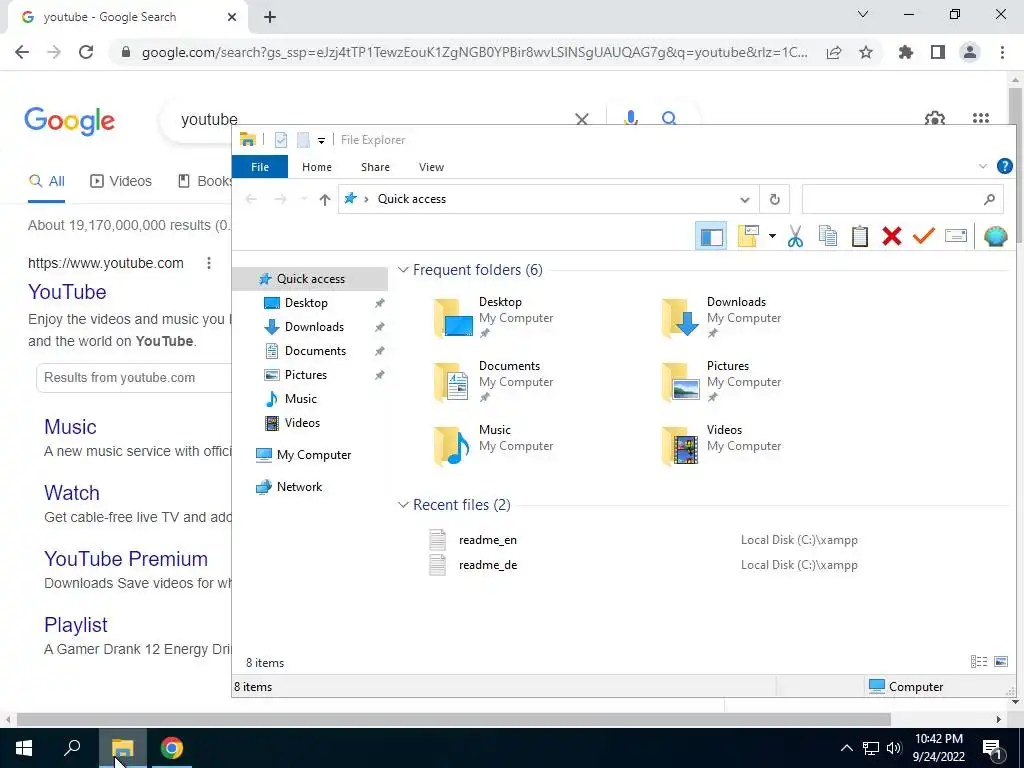The width and height of the screenshot is (1024, 768).
Task: Select the Pictures folder icon in Frequent folders
Action: pyautogui.click(x=680, y=381)
